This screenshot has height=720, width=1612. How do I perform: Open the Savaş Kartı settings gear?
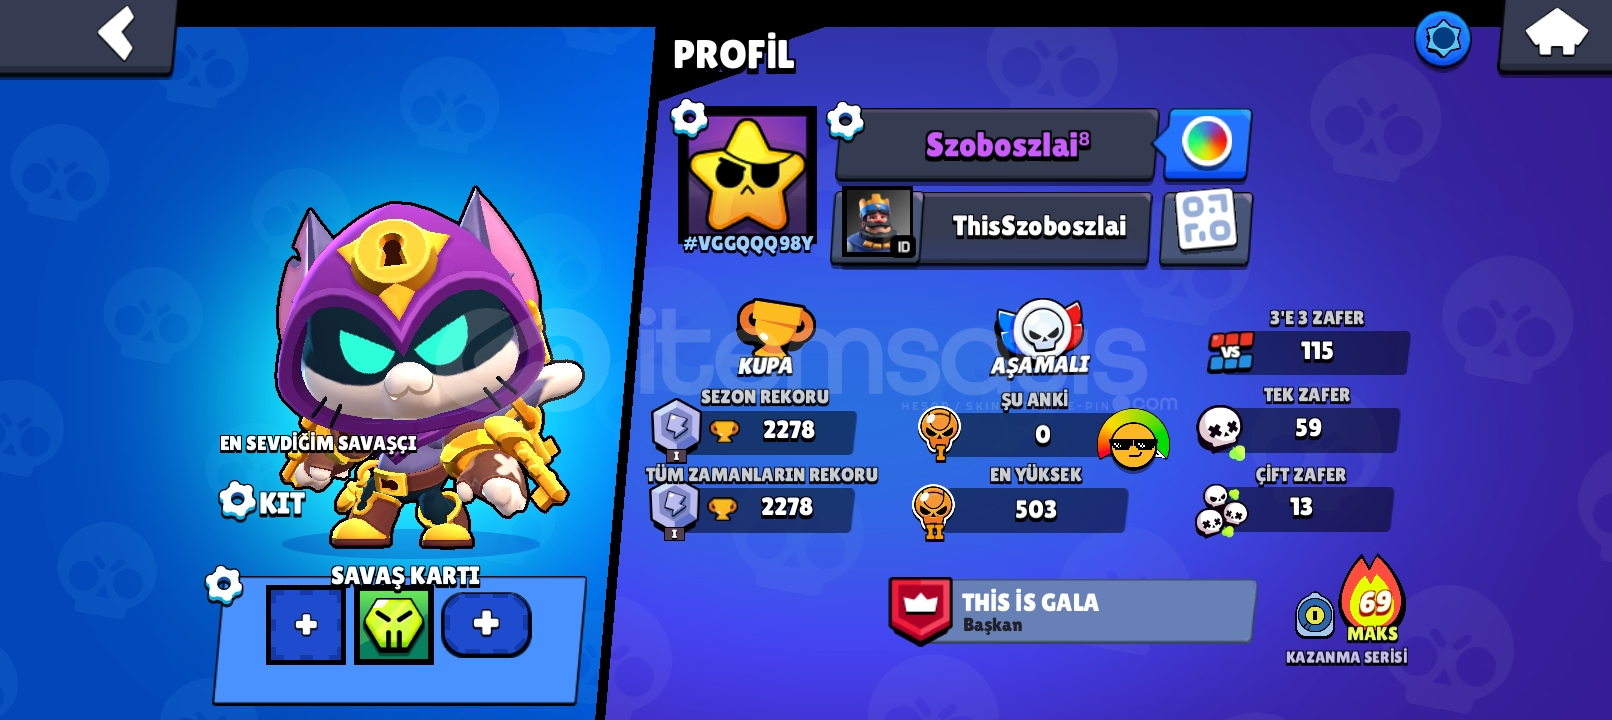point(224,585)
